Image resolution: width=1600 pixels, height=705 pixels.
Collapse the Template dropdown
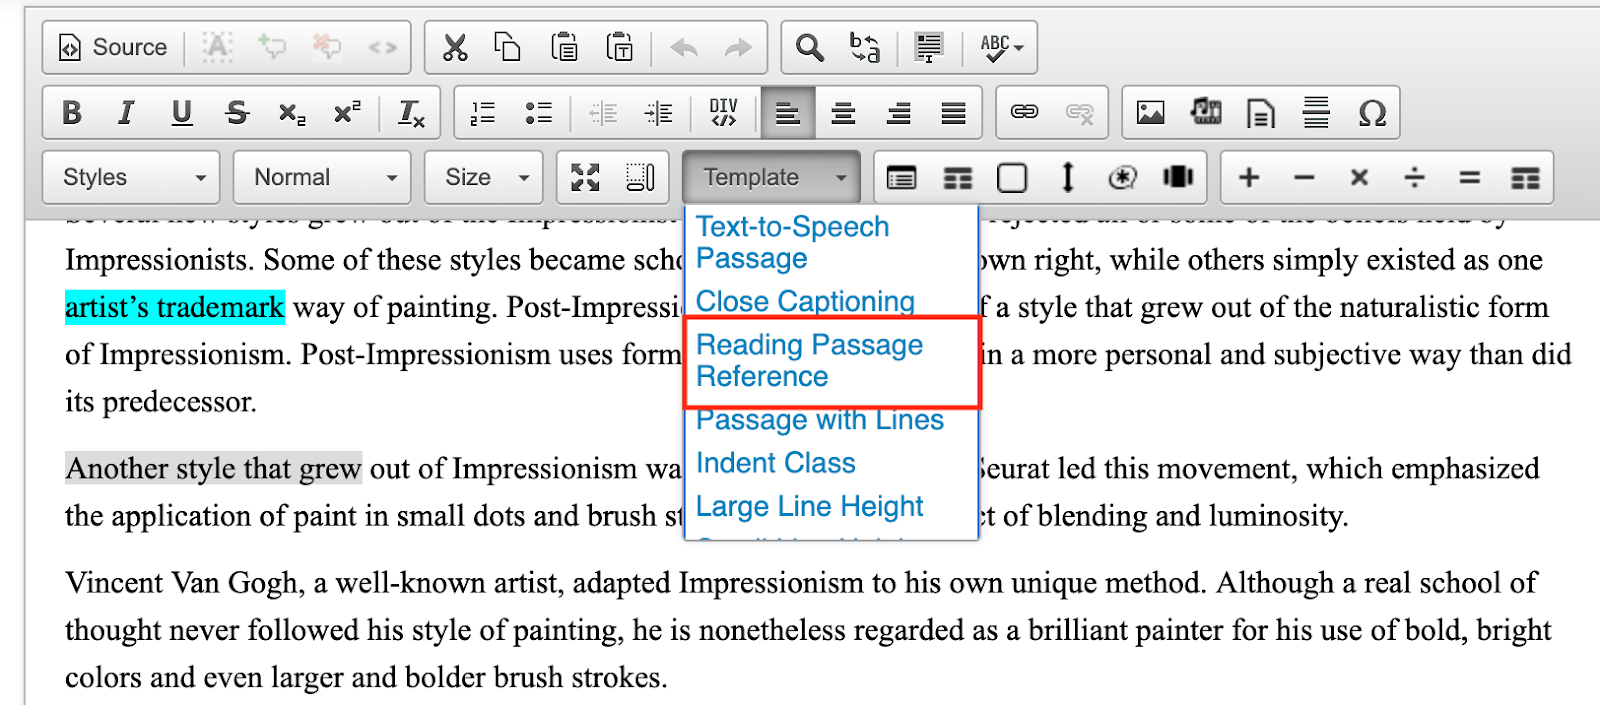[771, 177]
